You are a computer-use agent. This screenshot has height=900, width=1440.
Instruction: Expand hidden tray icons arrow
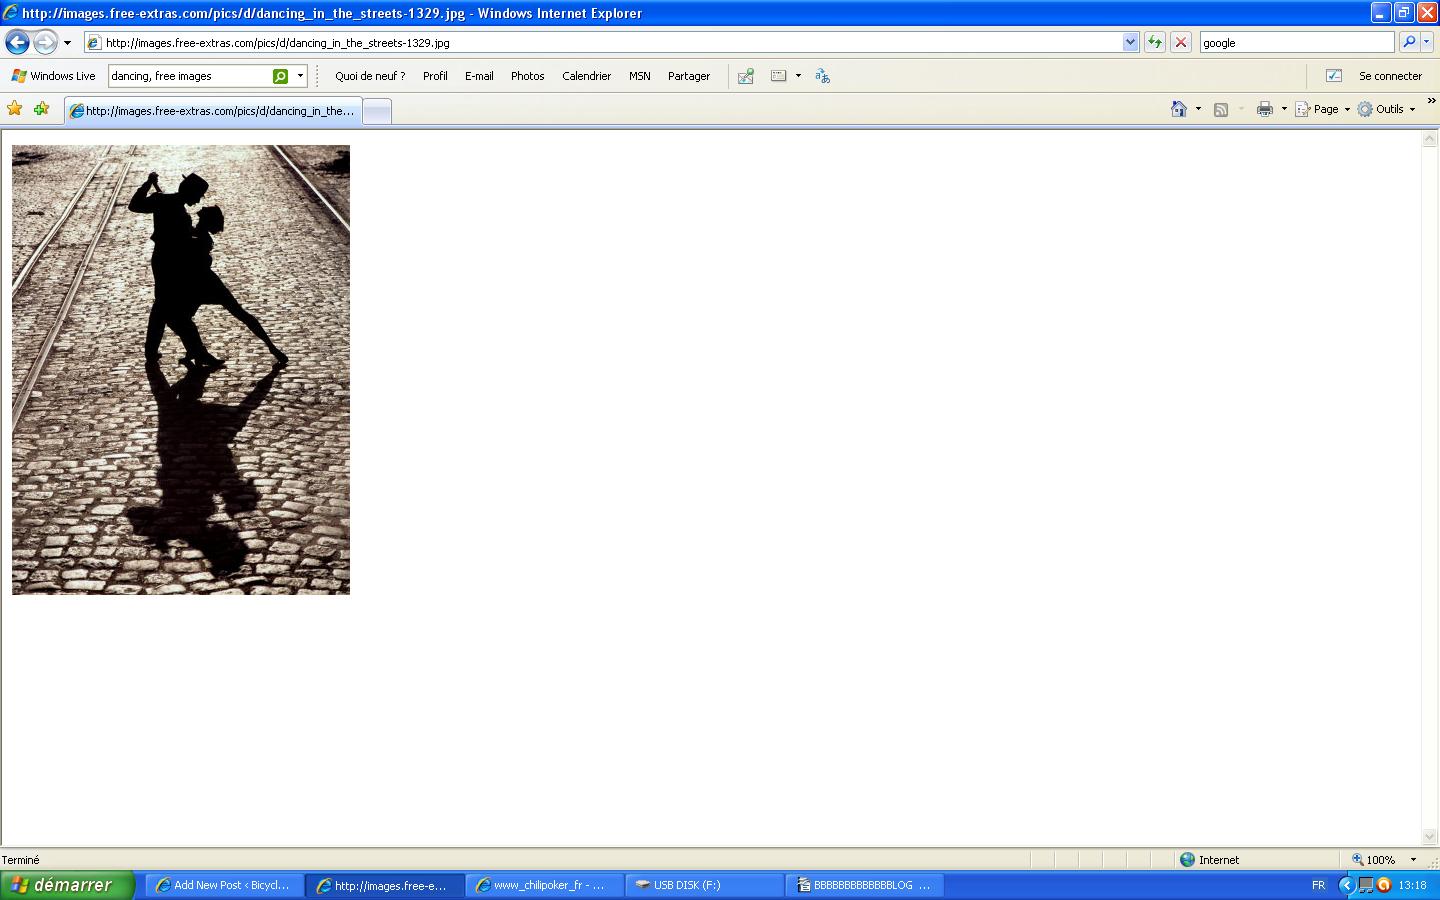point(1346,885)
